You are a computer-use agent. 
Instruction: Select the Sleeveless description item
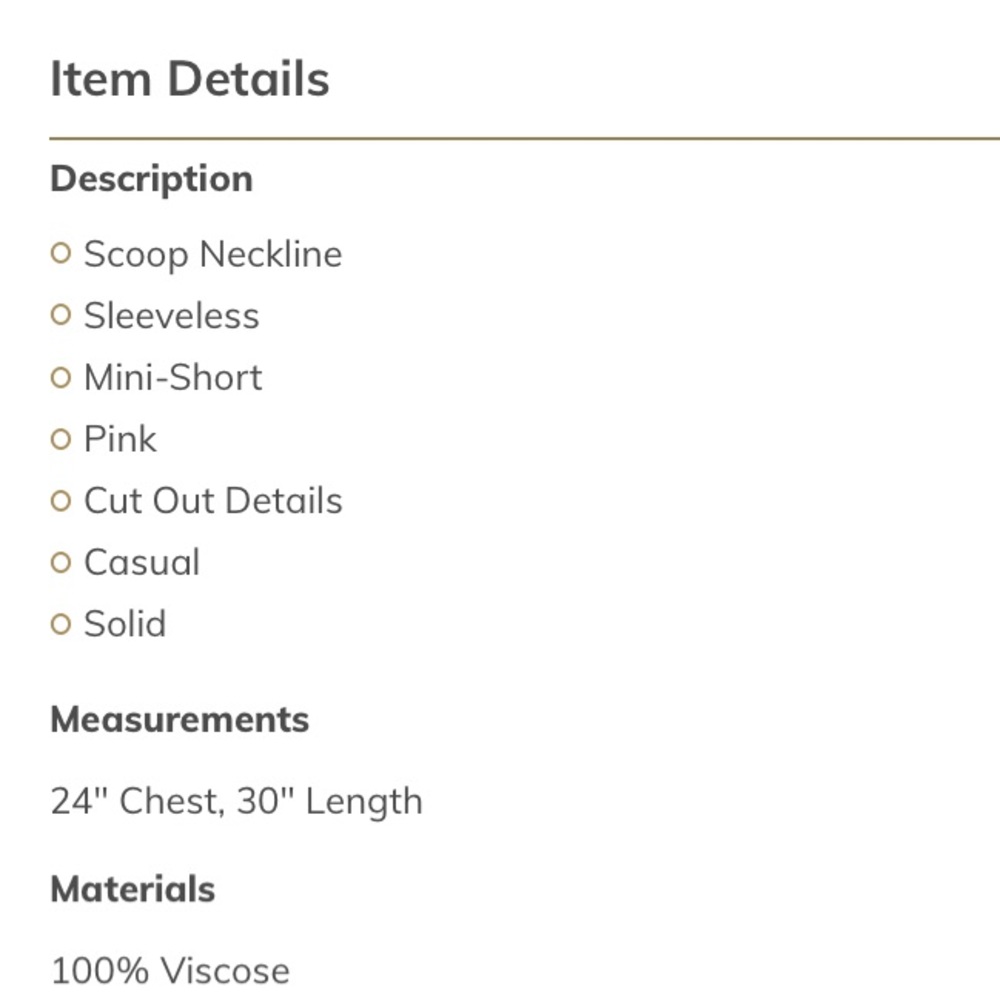click(171, 316)
